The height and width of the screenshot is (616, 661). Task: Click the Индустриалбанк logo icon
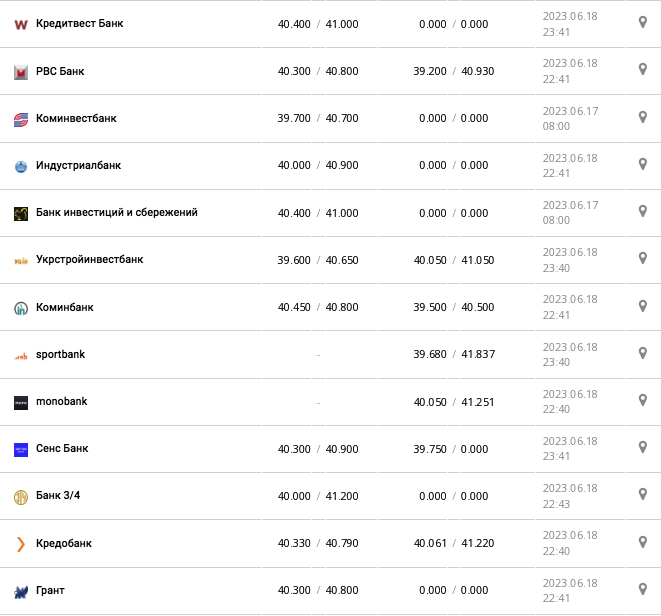tap(20, 166)
